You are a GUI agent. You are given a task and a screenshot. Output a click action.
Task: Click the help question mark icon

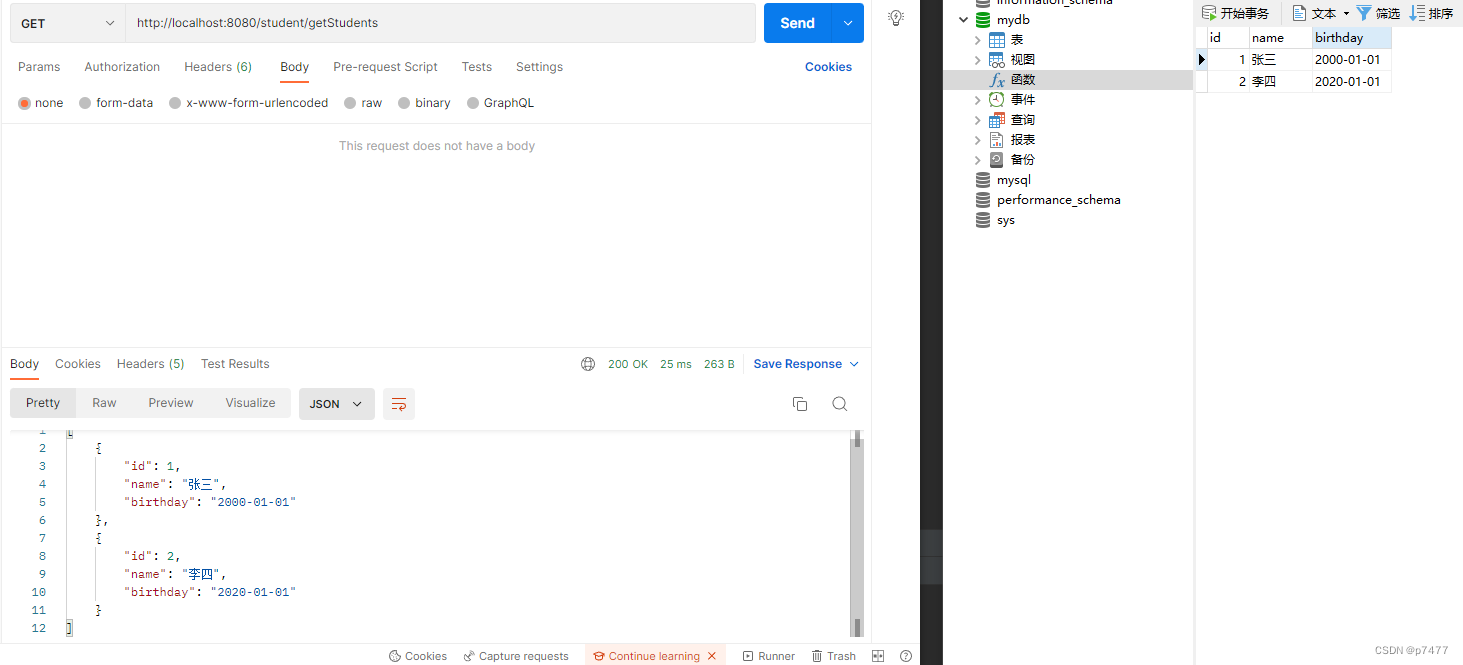coord(906,656)
